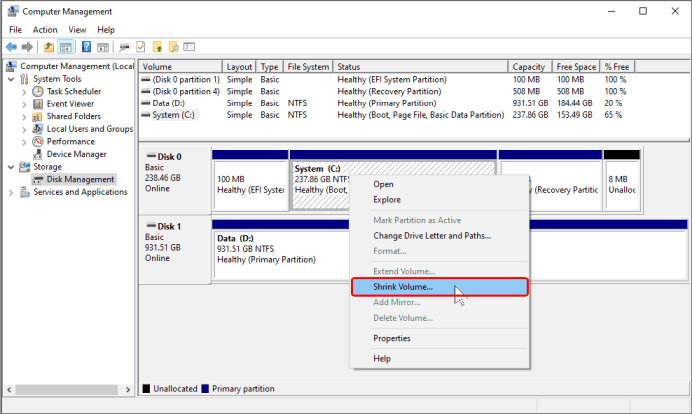Click the Services and Applications icon
This screenshot has width=692, height=414.
pyautogui.click(x=25, y=192)
